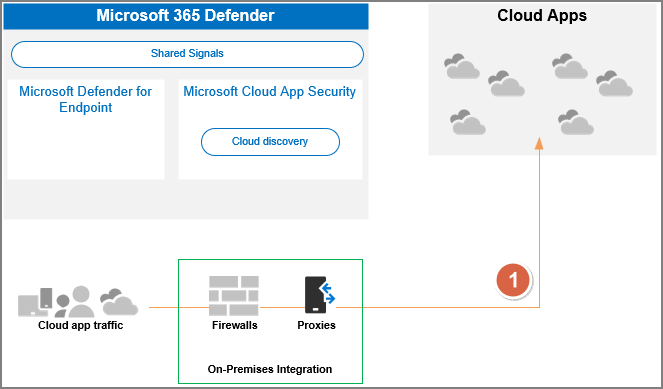
Task: Open Microsoft Cloud App Security heading
Action: coord(269,91)
